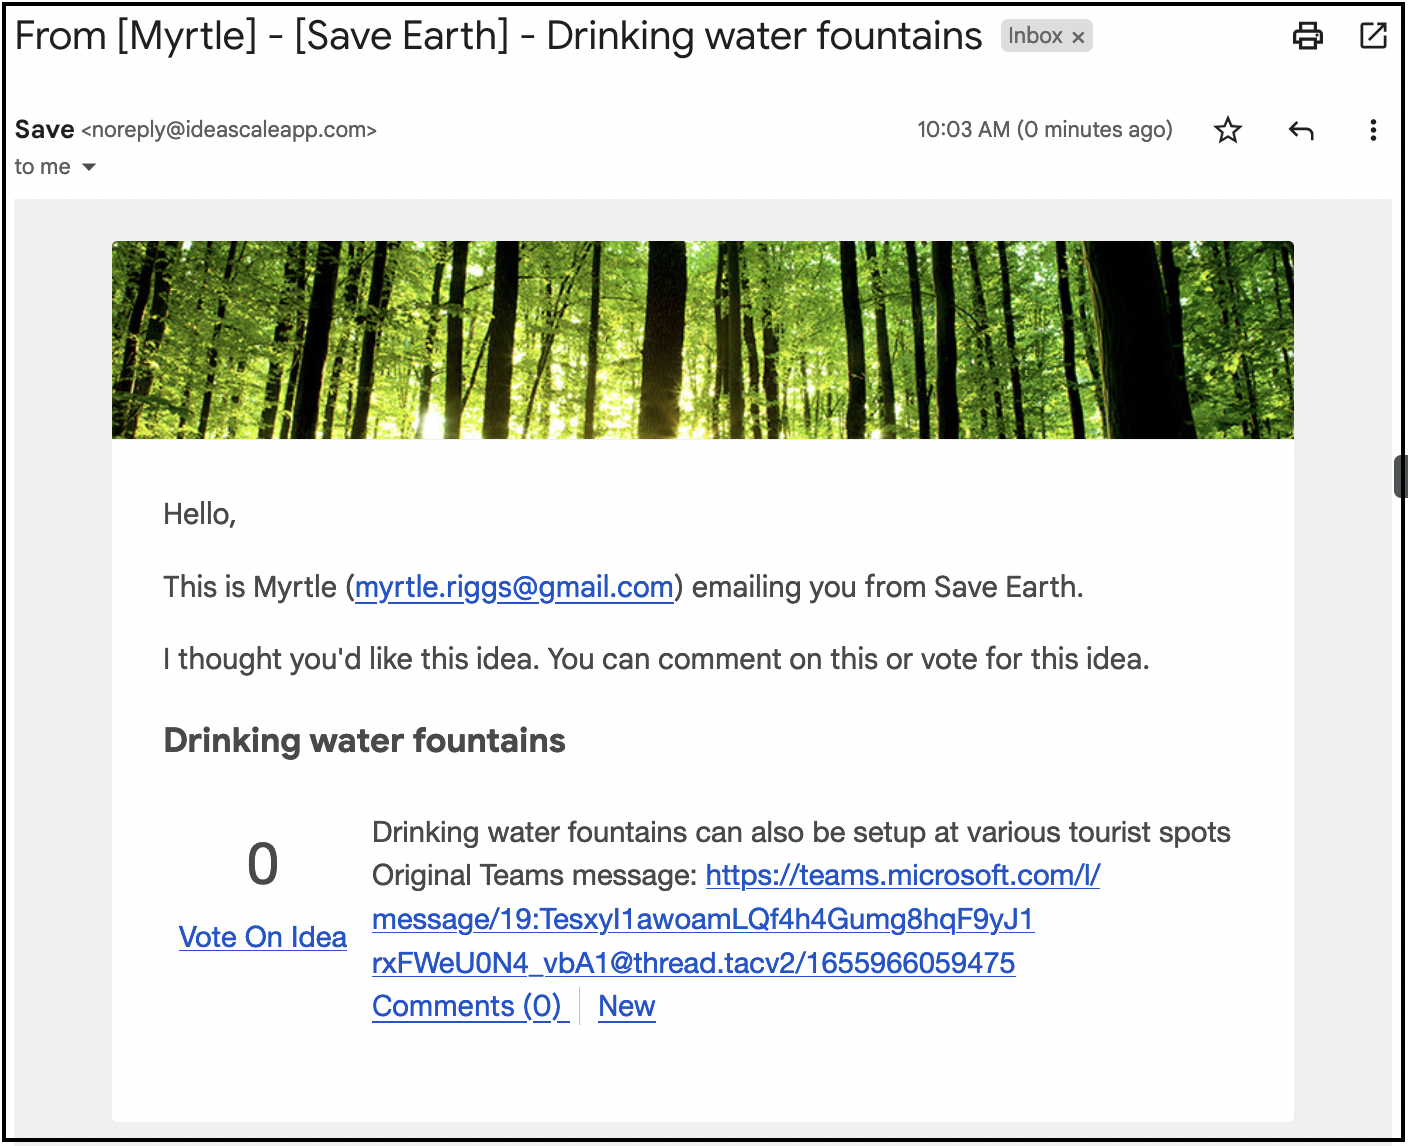Click the 'Hello,' greeting text
The height and width of the screenshot is (1146, 1408).
pyautogui.click(x=200, y=514)
